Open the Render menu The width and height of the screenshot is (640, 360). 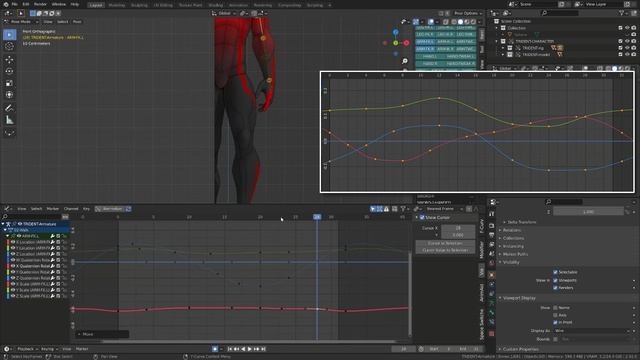point(40,4)
